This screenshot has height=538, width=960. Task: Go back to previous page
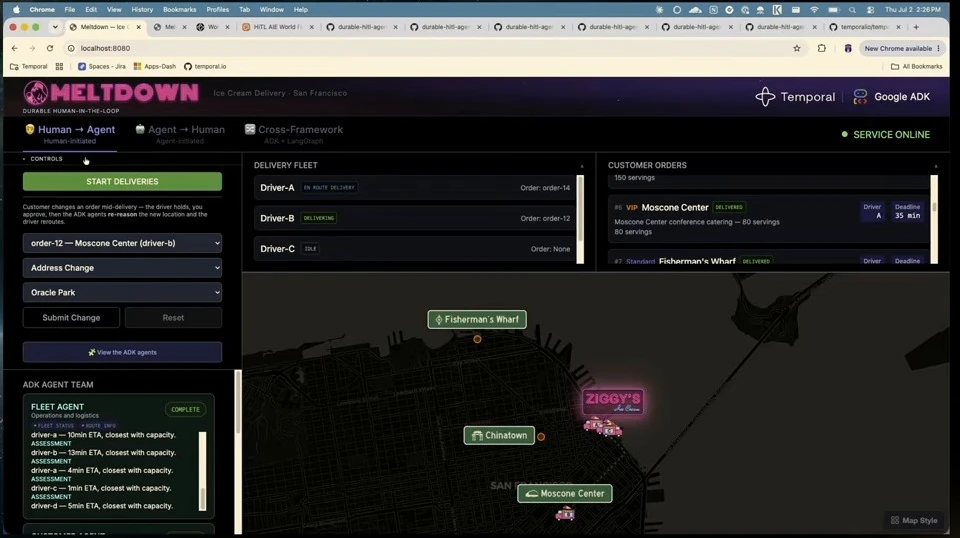[15, 48]
